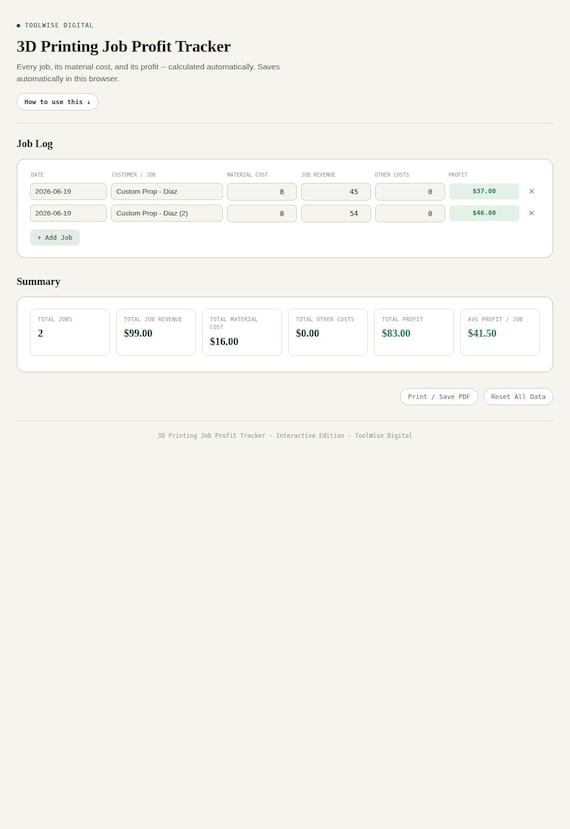The height and width of the screenshot is (829, 570).
Task: Click the + Add Job button
Action: tap(55, 237)
